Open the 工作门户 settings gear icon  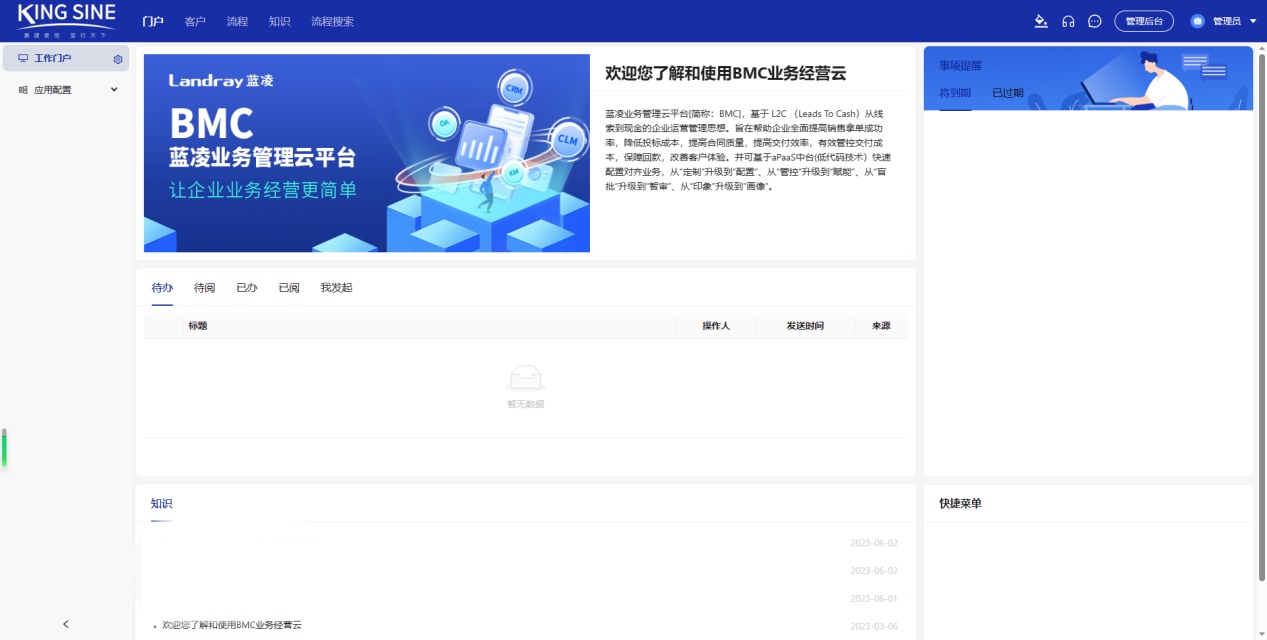[x=118, y=59]
